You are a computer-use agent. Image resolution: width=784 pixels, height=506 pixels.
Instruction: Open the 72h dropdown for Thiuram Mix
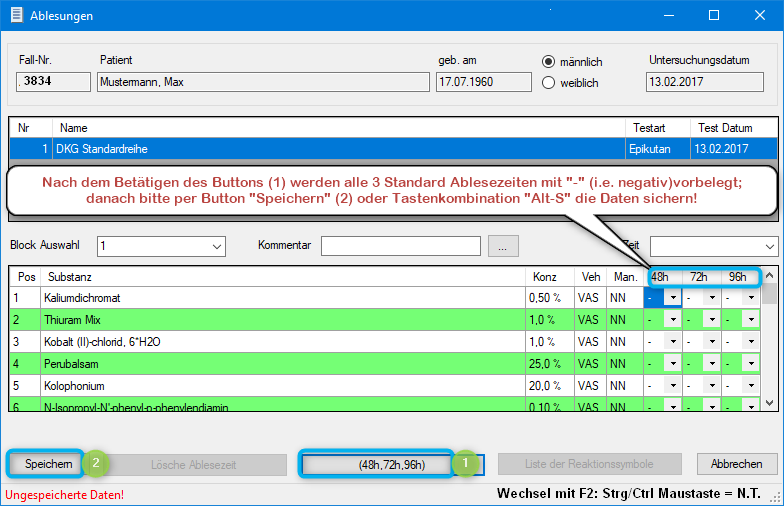[712, 319]
